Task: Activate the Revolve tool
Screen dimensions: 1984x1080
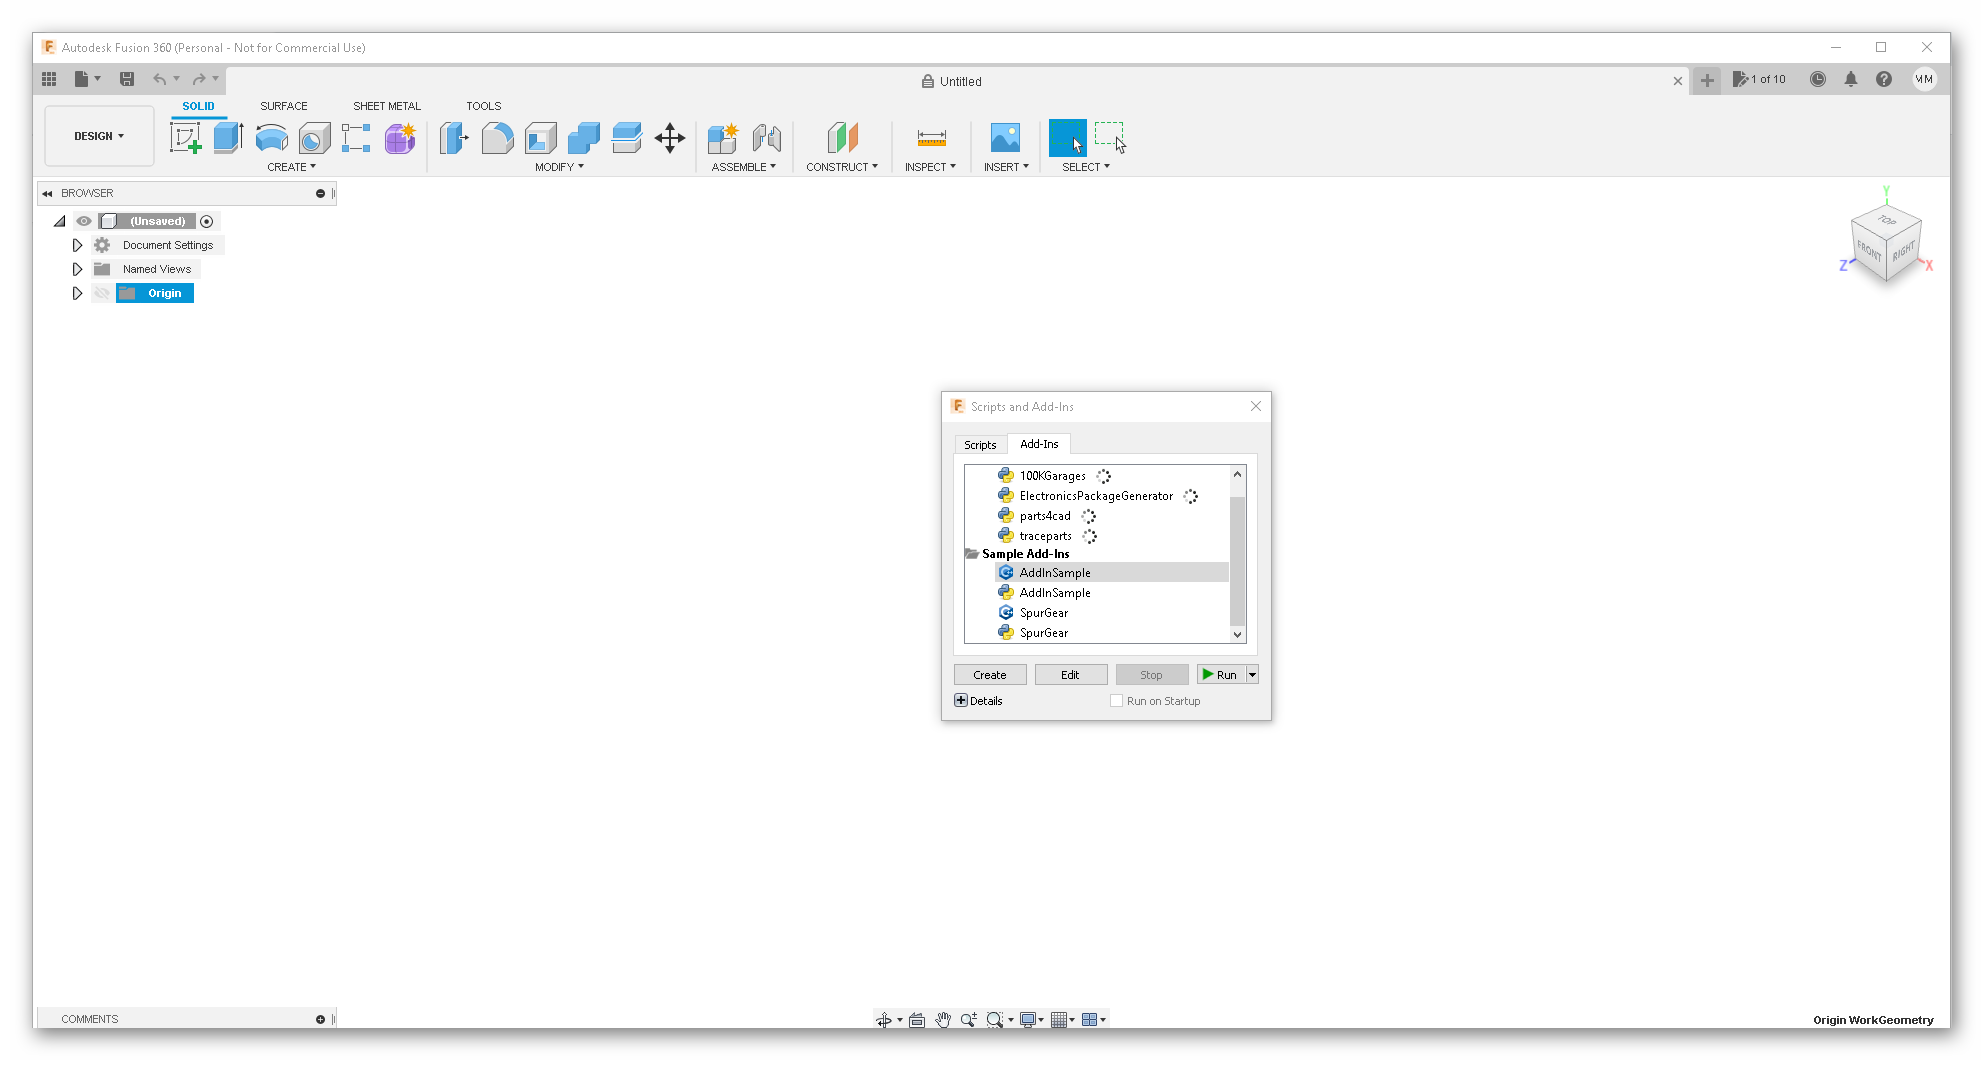Action: coord(271,138)
